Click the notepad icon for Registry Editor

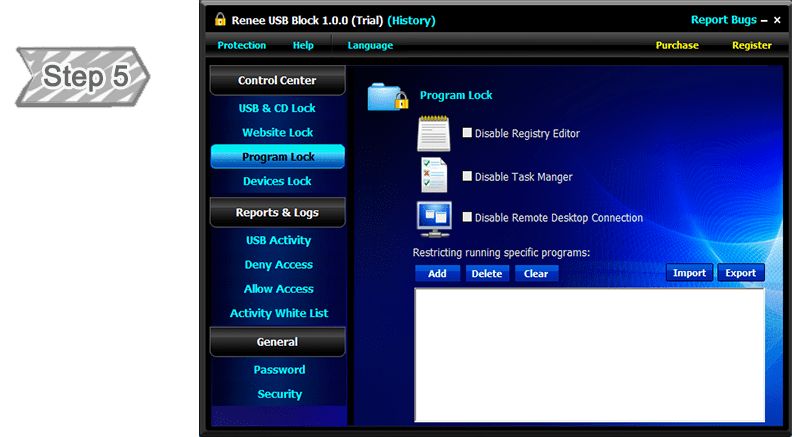point(434,134)
